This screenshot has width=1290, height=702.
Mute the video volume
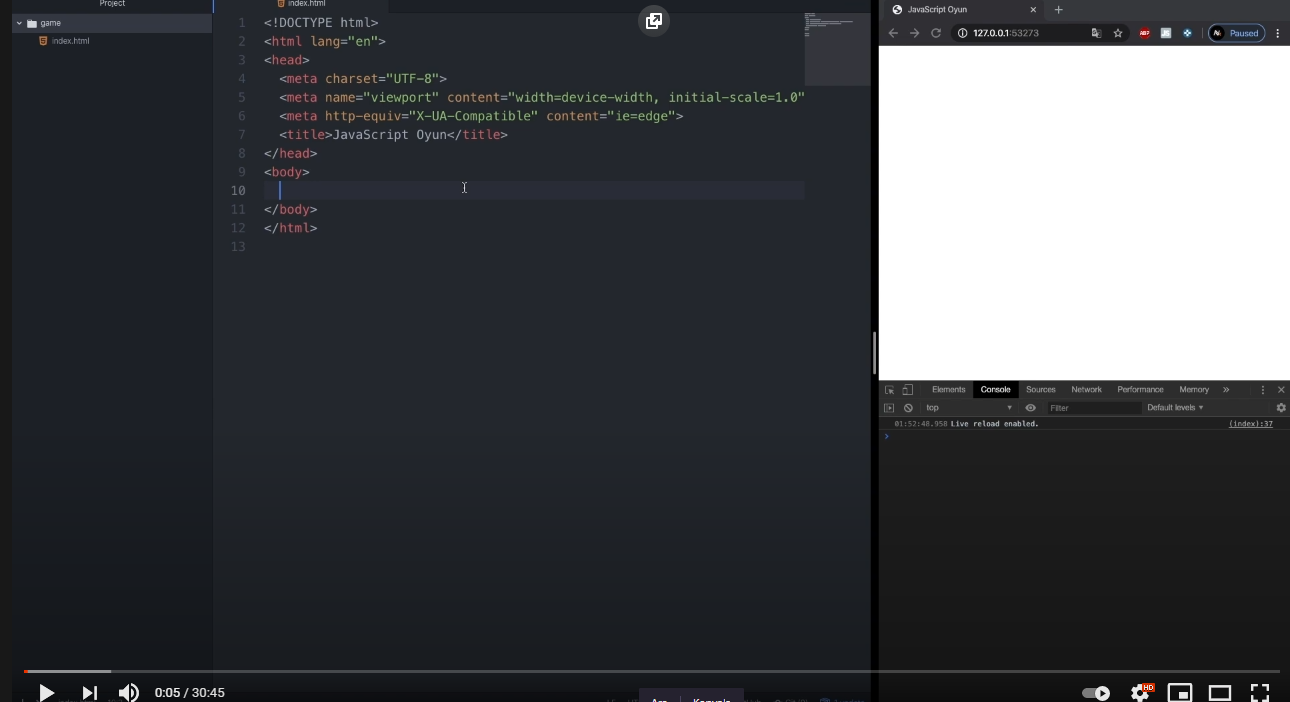[128, 692]
